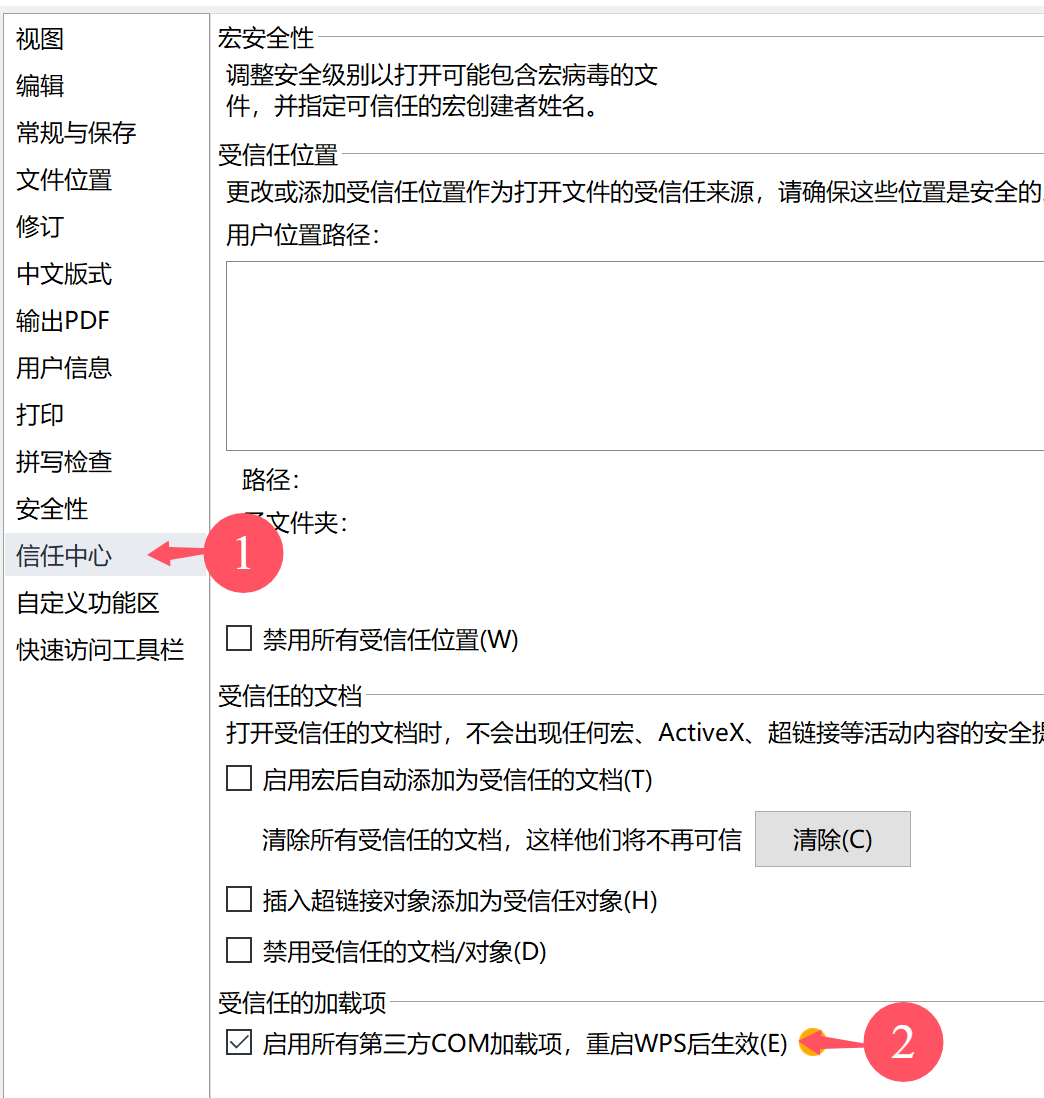This screenshot has height=1098, width=1044.
Task: Toggle 插入超链接对象添加为受信任对象 option
Action: tap(238, 900)
